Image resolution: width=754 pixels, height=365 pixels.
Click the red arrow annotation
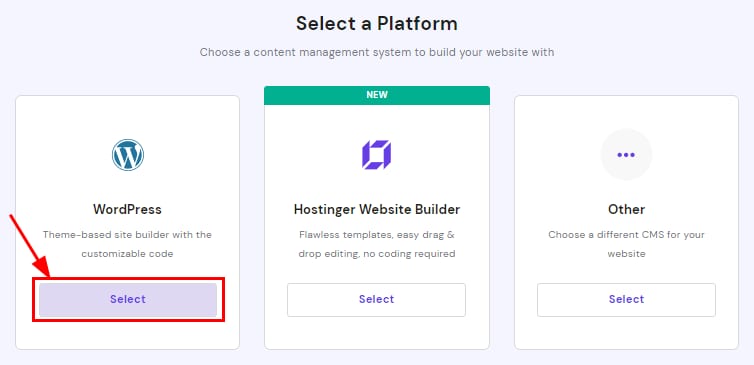[32, 247]
